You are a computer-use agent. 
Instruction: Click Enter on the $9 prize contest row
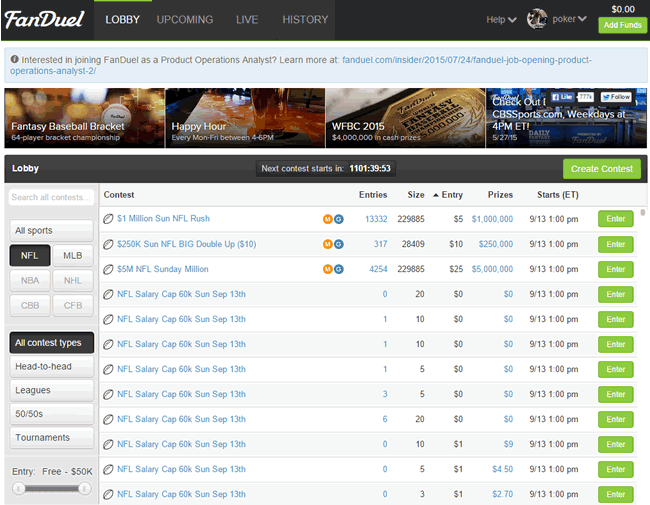click(616, 444)
